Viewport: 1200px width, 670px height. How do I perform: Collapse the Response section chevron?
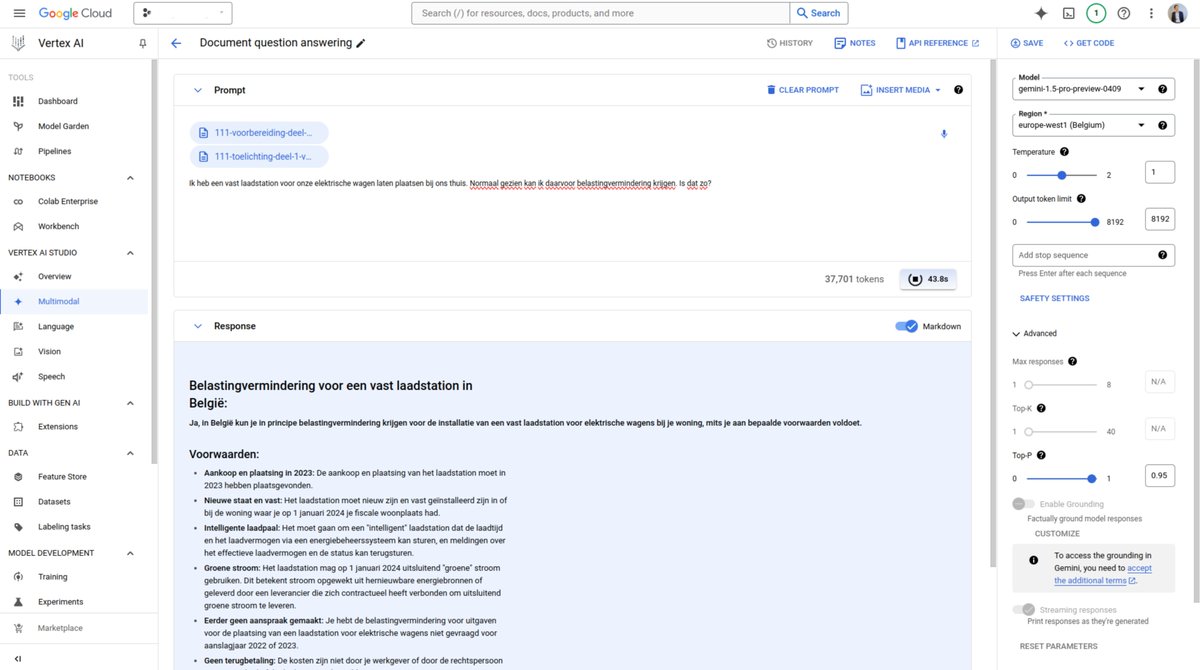pyautogui.click(x=197, y=326)
